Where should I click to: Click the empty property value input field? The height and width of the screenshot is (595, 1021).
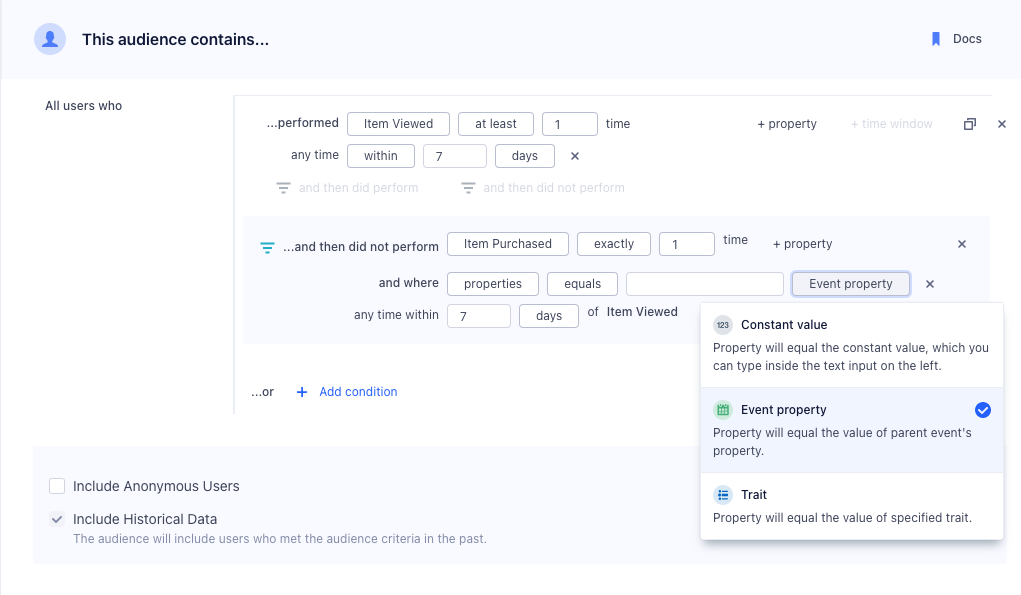coord(704,283)
